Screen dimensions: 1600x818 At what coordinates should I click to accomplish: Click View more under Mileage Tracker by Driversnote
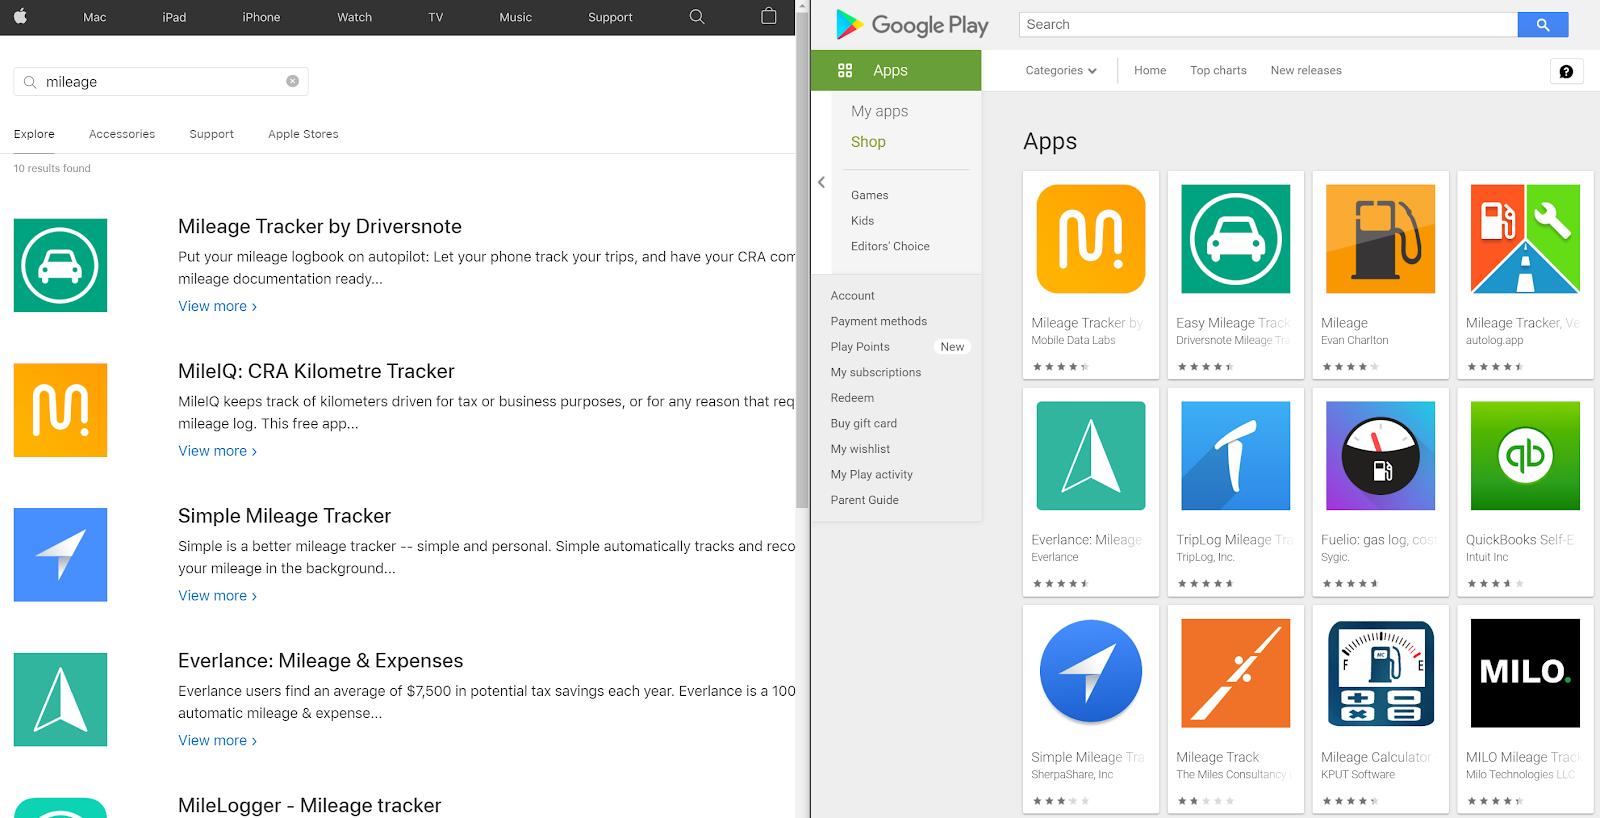click(217, 306)
